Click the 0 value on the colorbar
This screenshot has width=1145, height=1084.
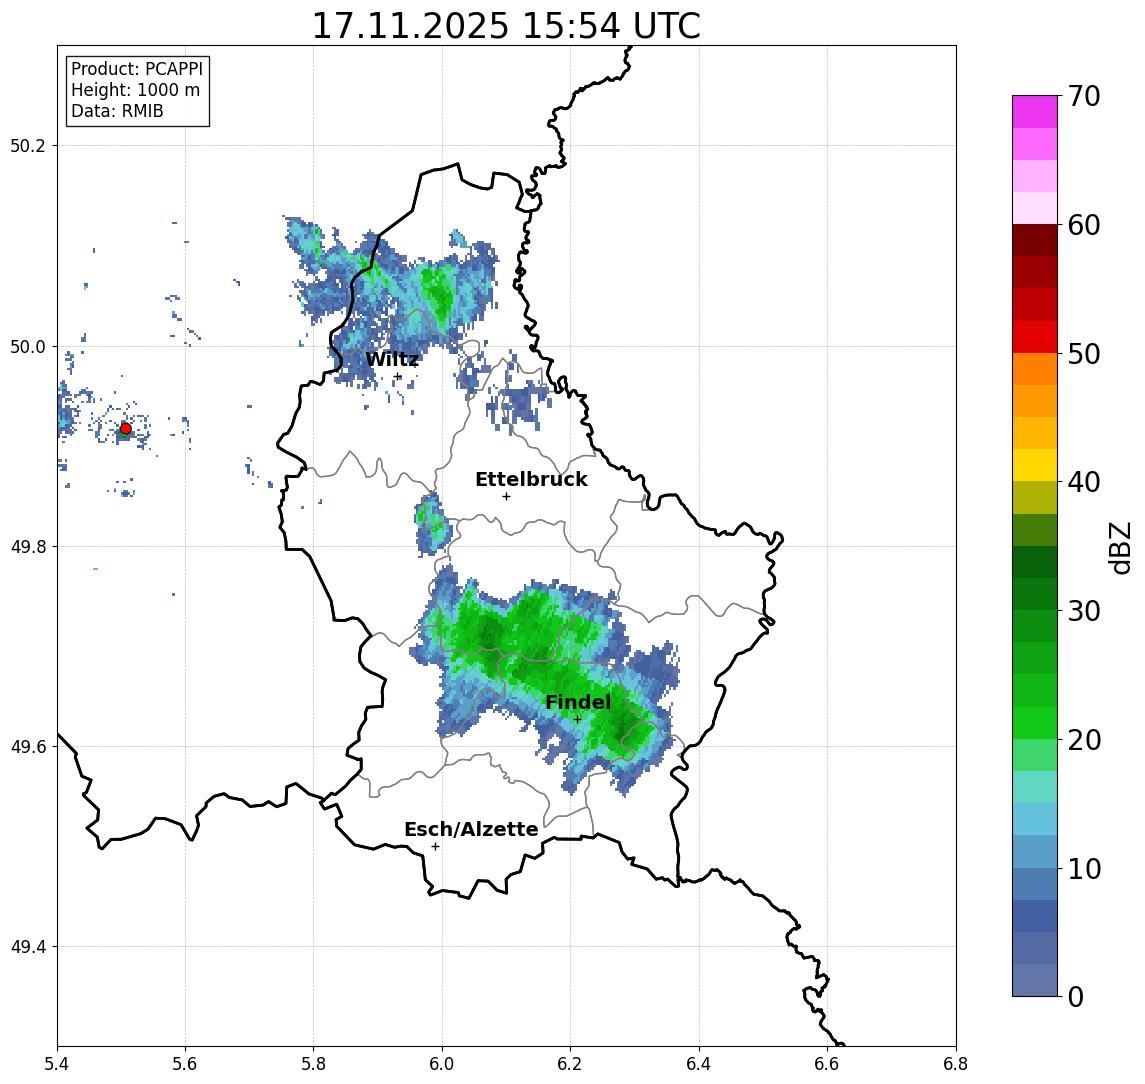point(1076,996)
